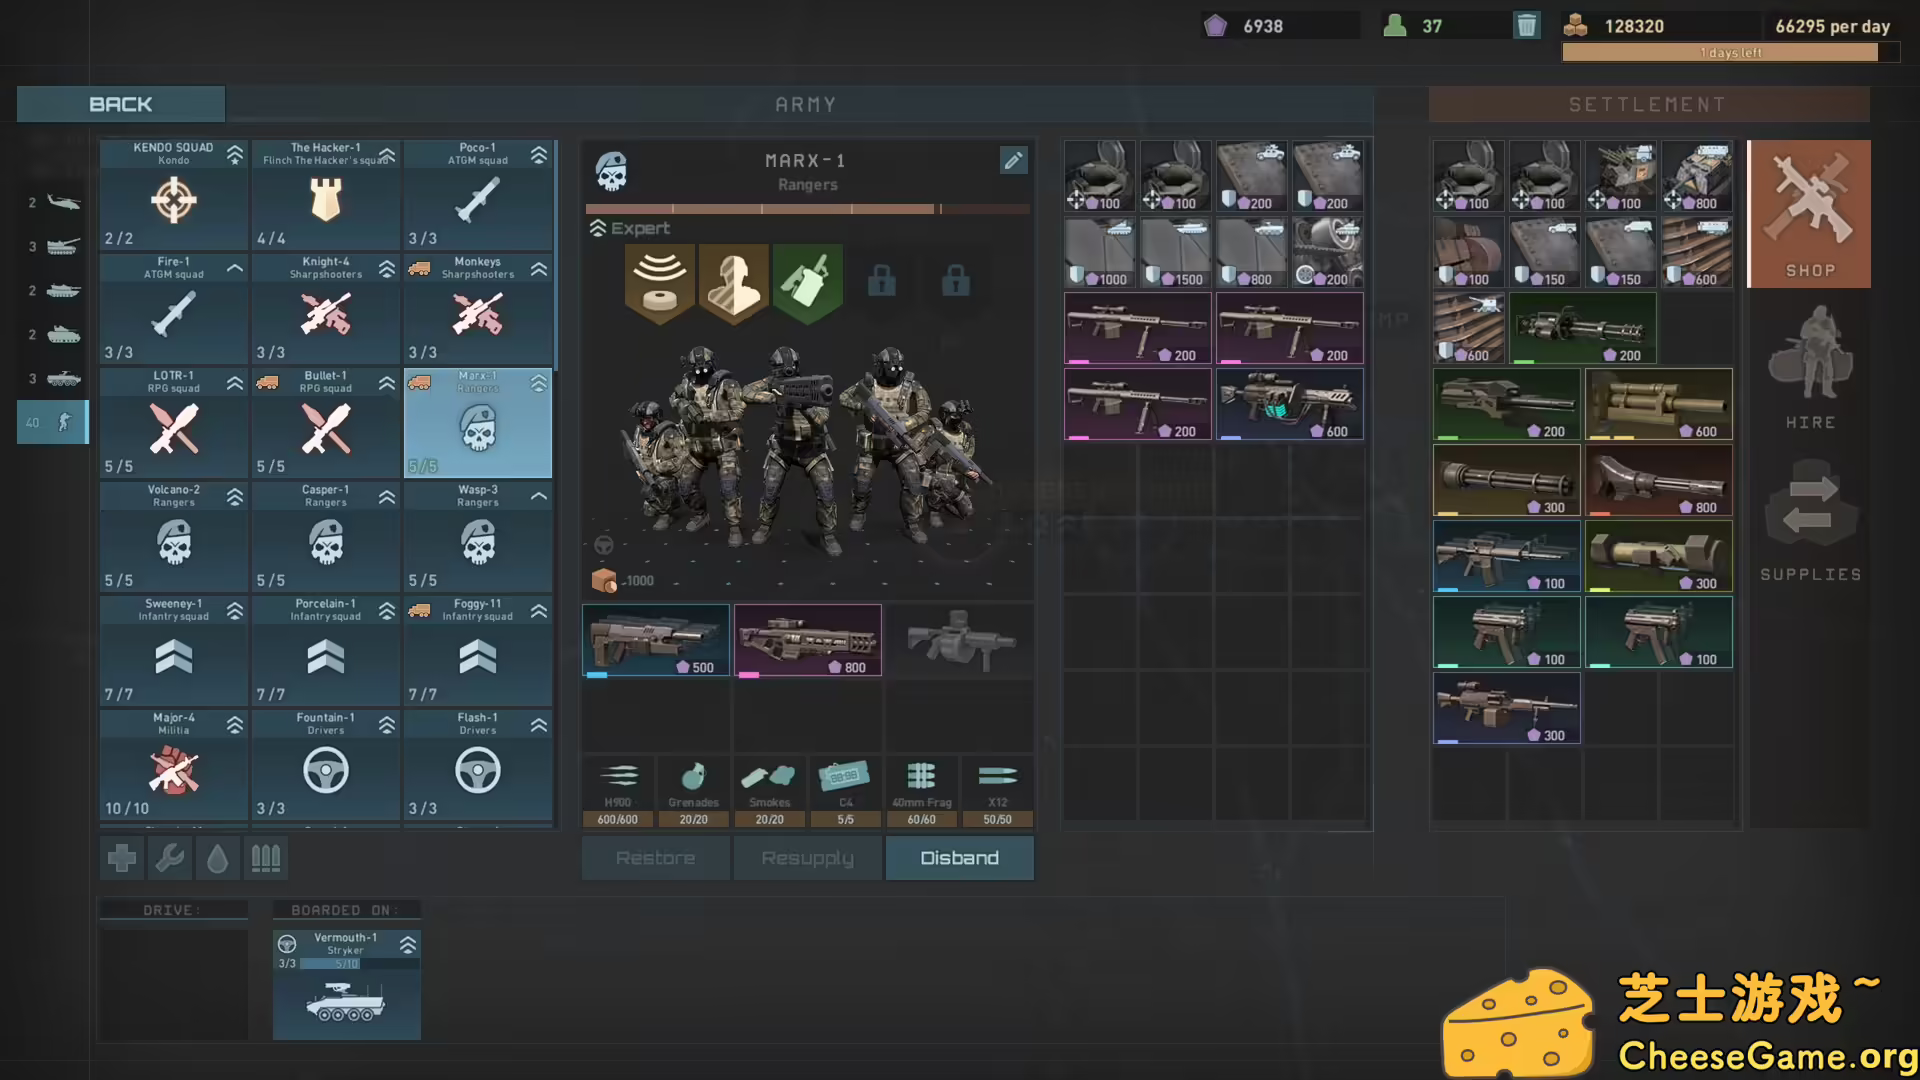This screenshot has width=1920, height=1080.
Task: Click the wrench repair icon
Action: [x=170, y=858]
